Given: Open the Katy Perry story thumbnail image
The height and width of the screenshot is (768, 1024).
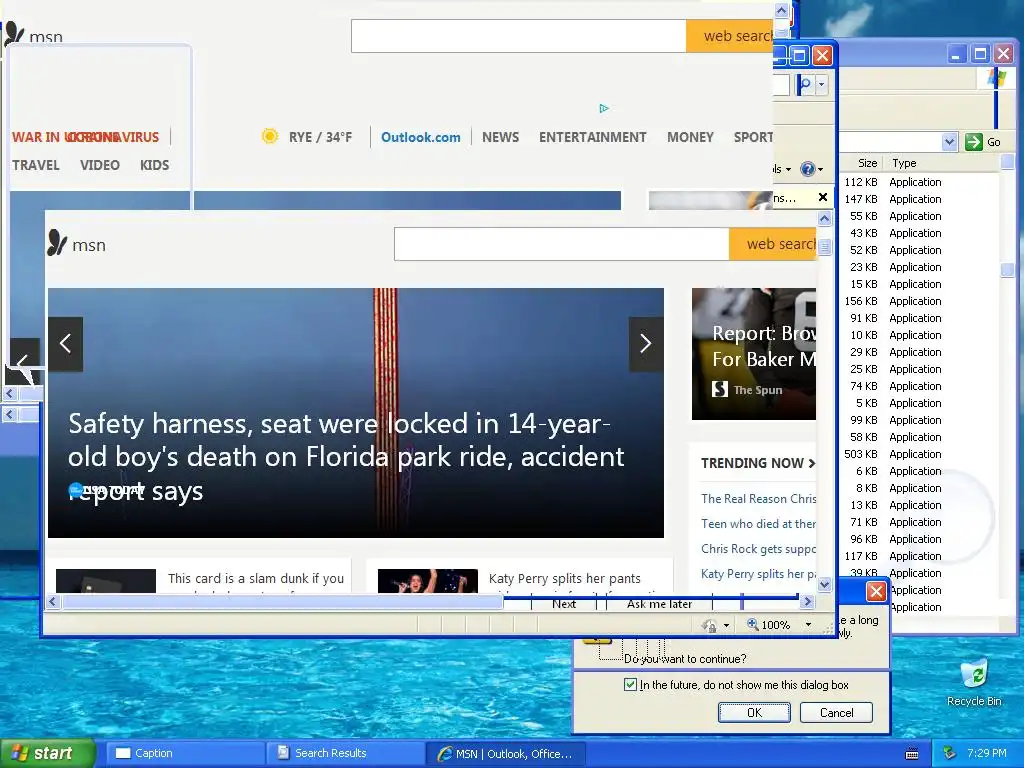Looking at the screenshot, I should coord(428,581).
